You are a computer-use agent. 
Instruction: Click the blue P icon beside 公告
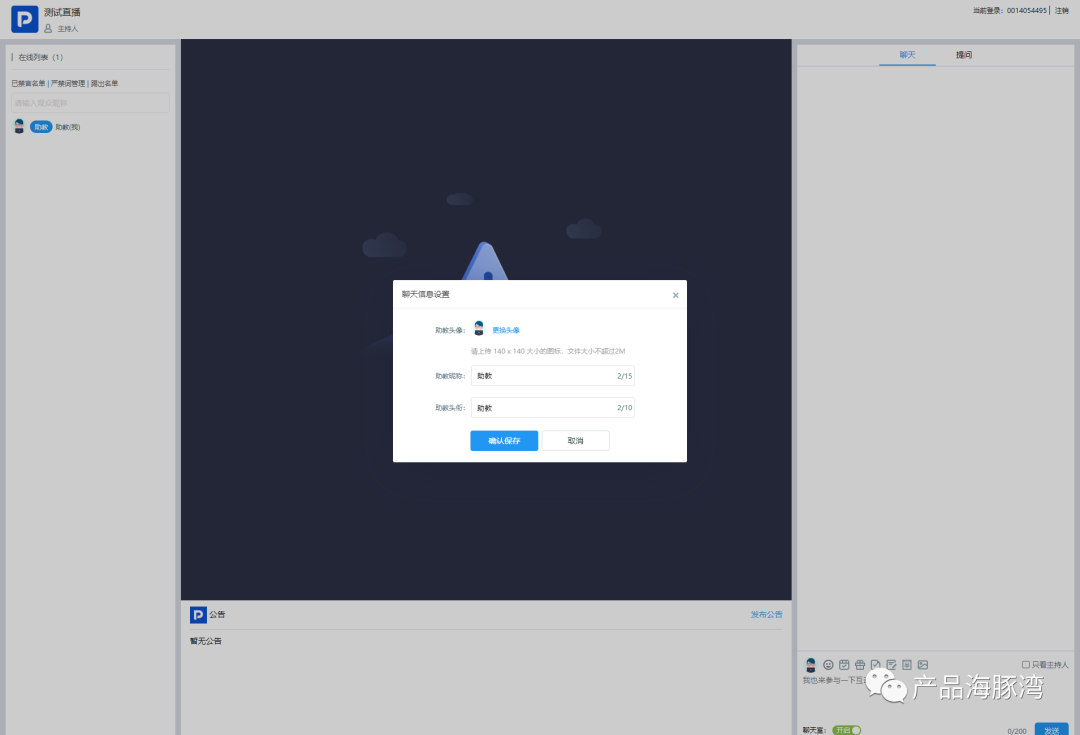[198, 614]
